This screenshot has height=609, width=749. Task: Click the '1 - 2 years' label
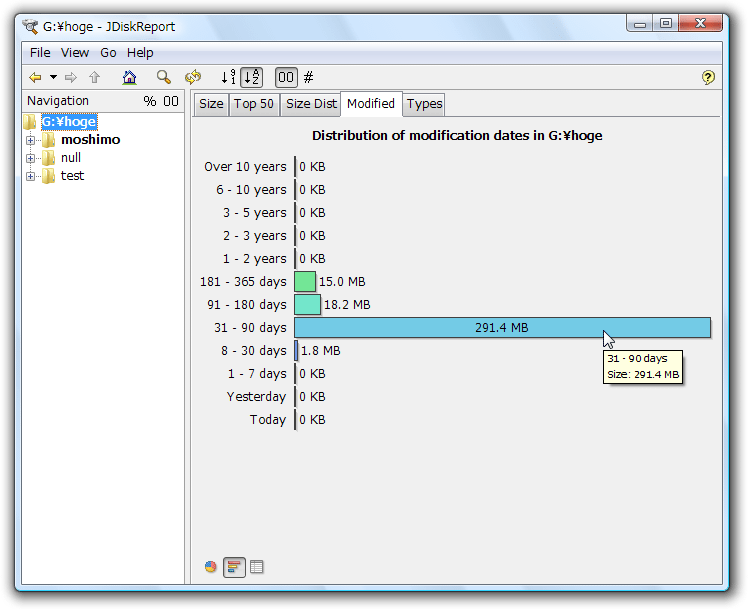tap(255, 258)
